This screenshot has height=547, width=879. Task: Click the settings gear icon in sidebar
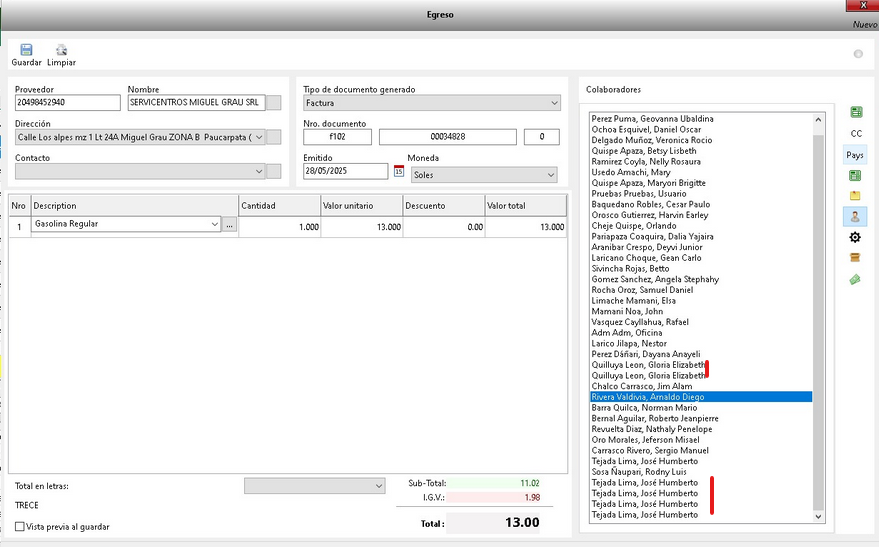coord(855,237)
